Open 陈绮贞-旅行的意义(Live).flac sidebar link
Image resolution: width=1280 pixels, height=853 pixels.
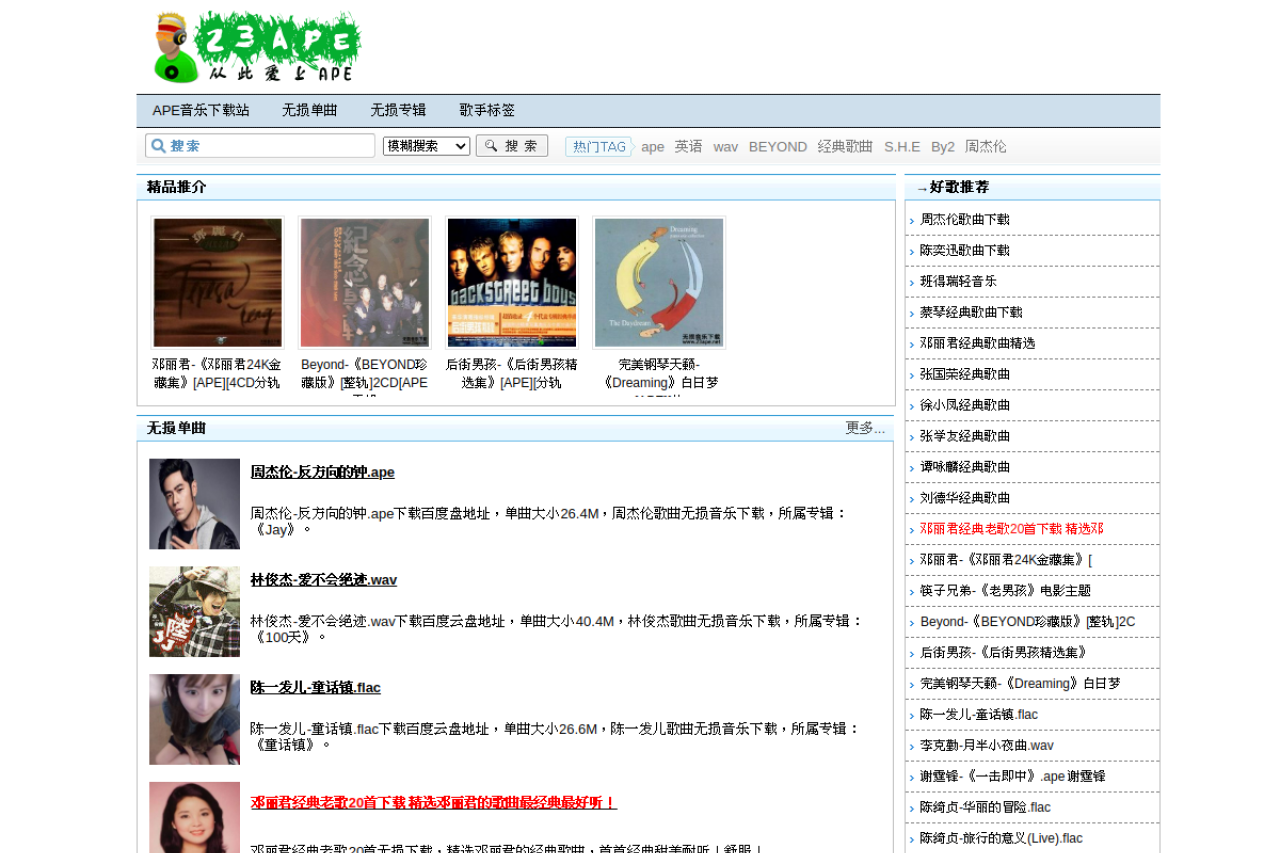[1001, 840]
